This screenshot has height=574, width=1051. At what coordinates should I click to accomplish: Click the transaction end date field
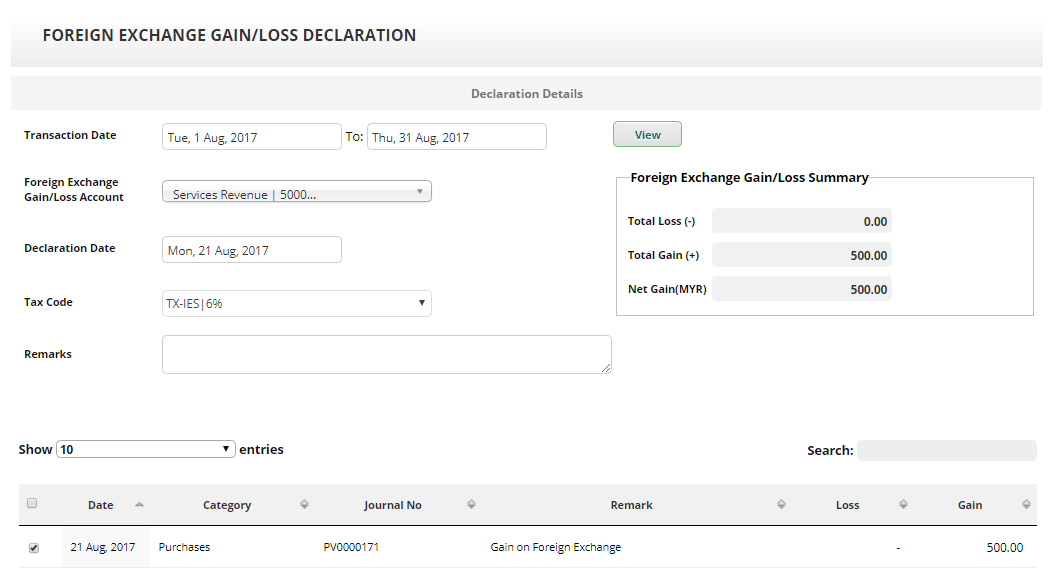click(456, 137)
